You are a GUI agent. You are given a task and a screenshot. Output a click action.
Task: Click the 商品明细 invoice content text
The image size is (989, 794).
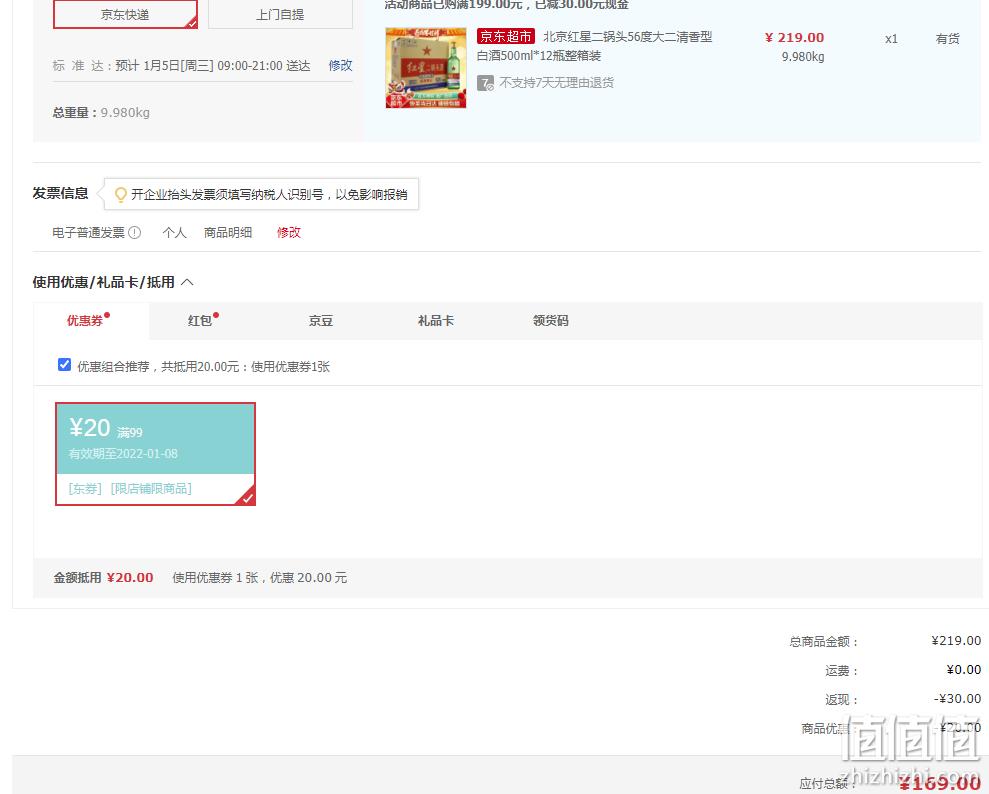point(228,233)
